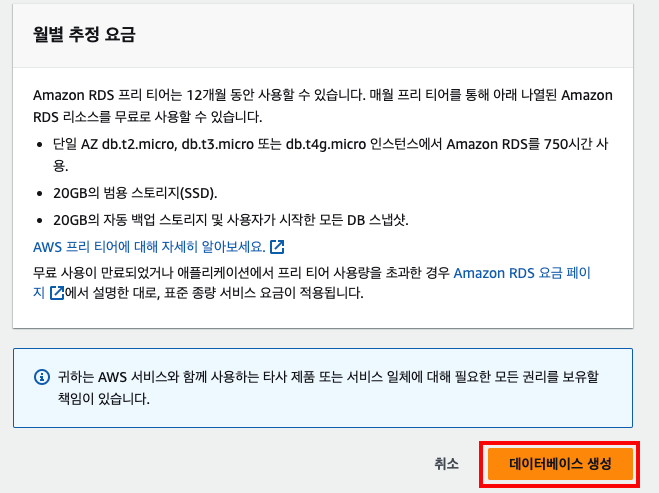Click the info icon in the blue notice box
Viewport: 659px width, 493px height.
point(42,377)
